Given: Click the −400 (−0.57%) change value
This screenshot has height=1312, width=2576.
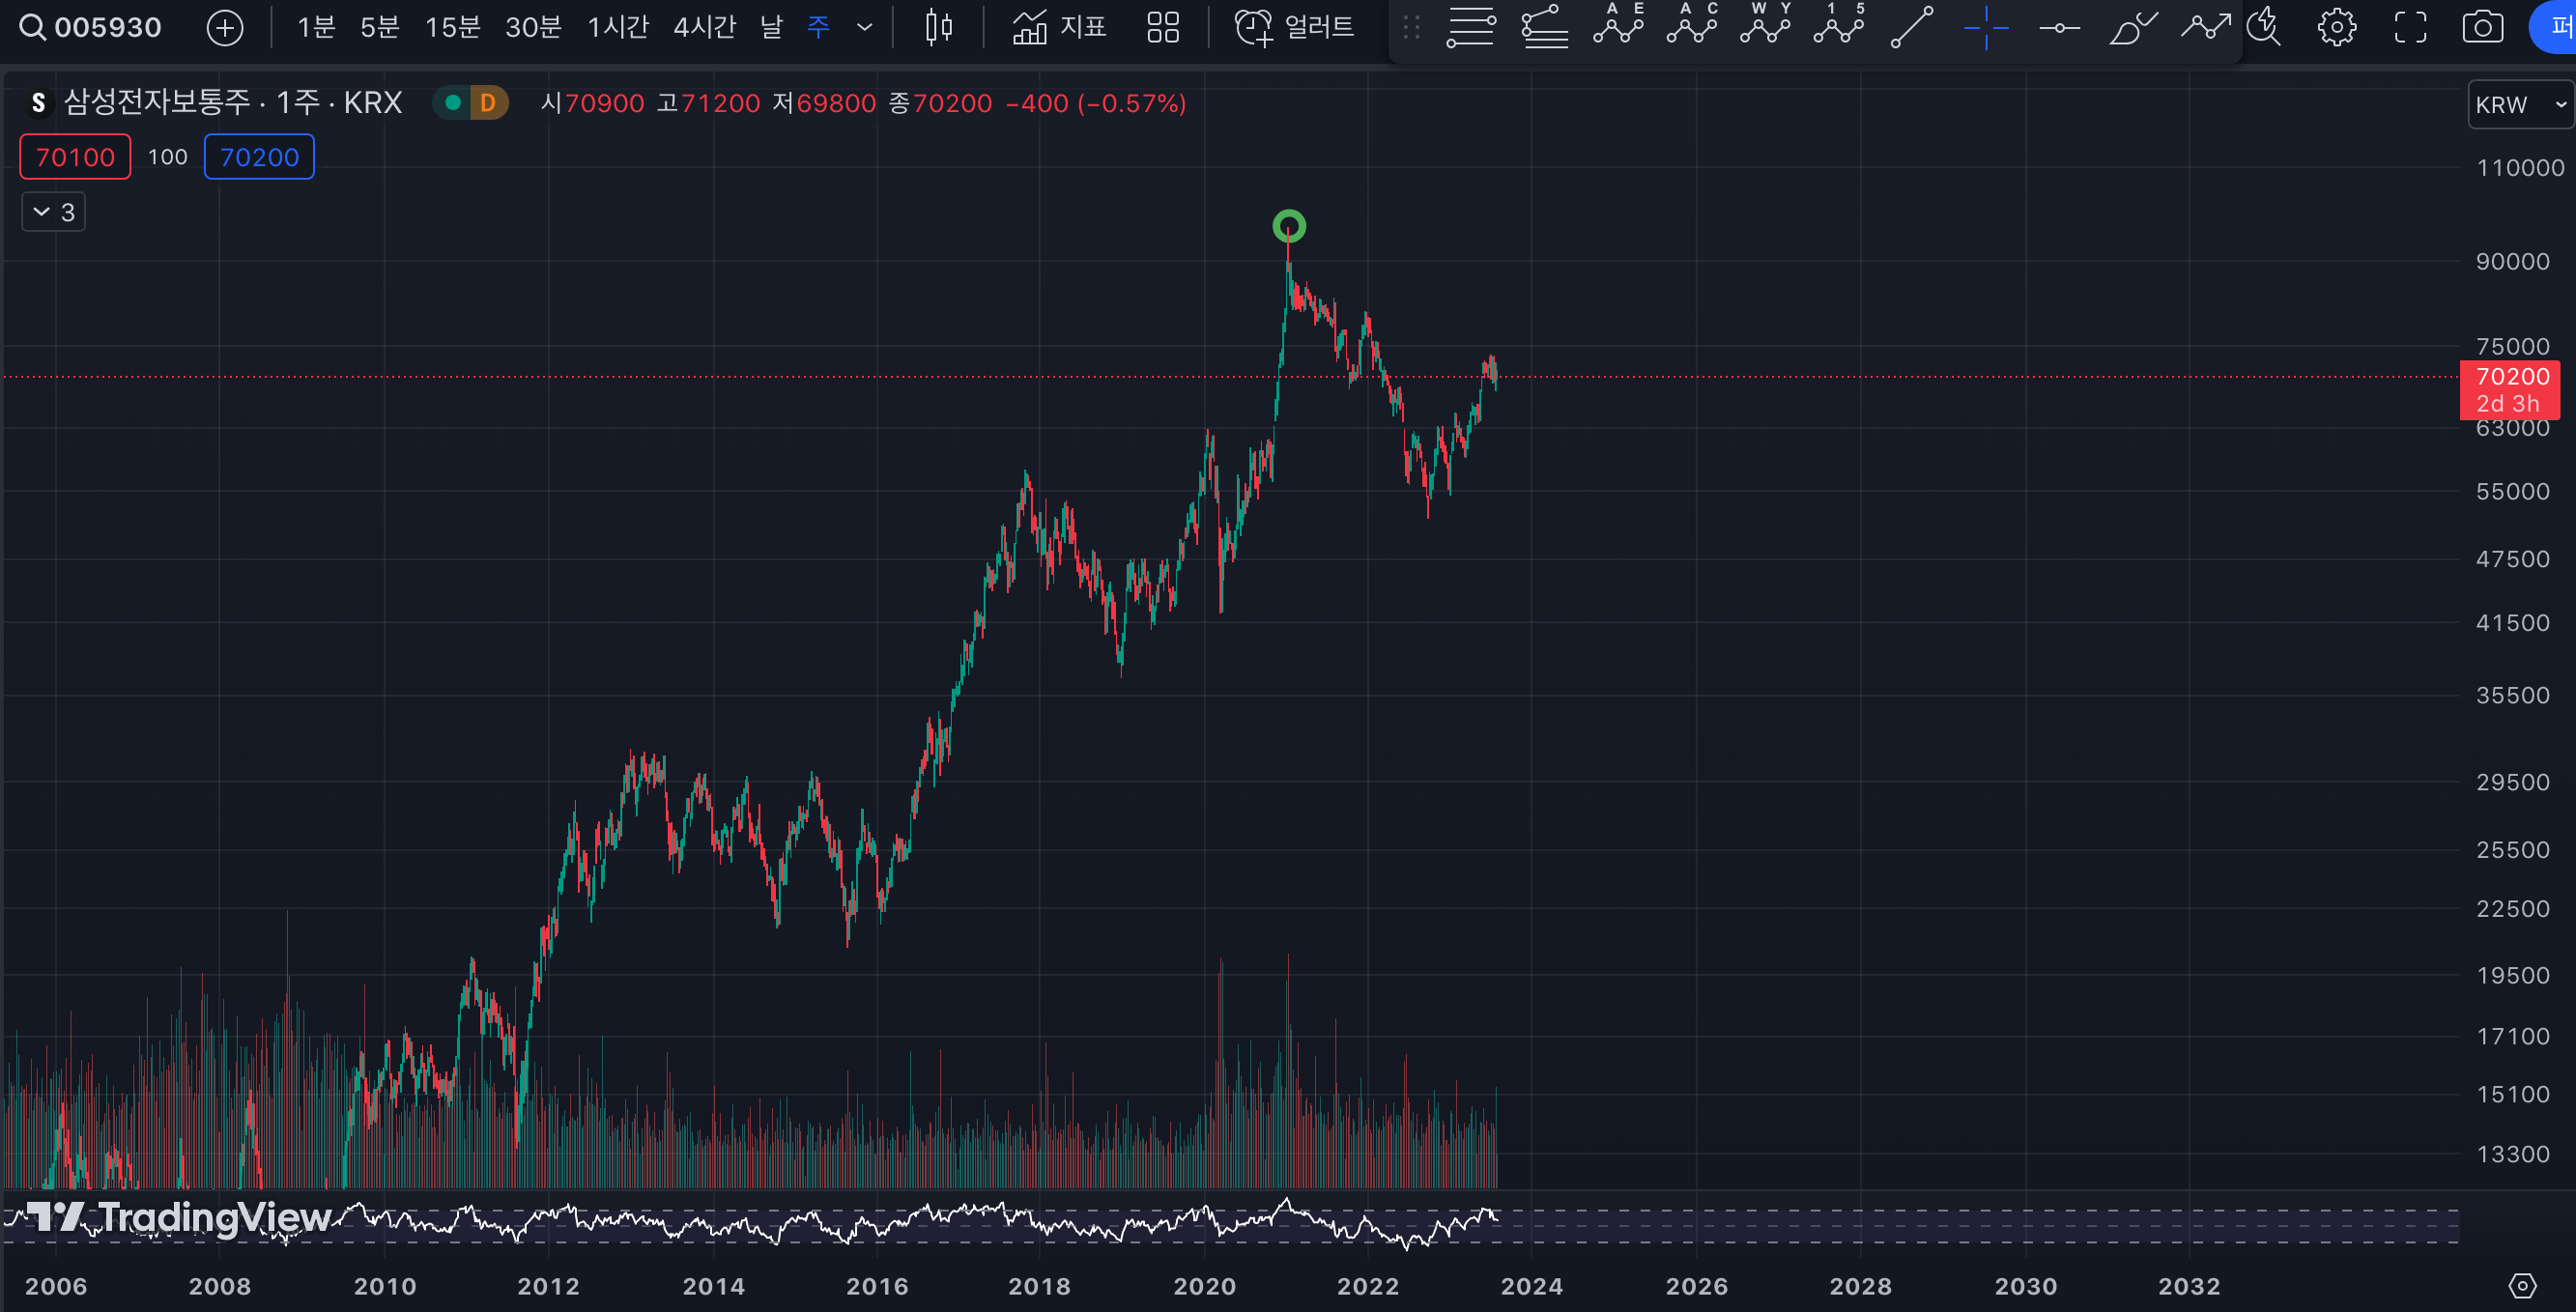Looking at the screenshot, I should [1095, 103].
